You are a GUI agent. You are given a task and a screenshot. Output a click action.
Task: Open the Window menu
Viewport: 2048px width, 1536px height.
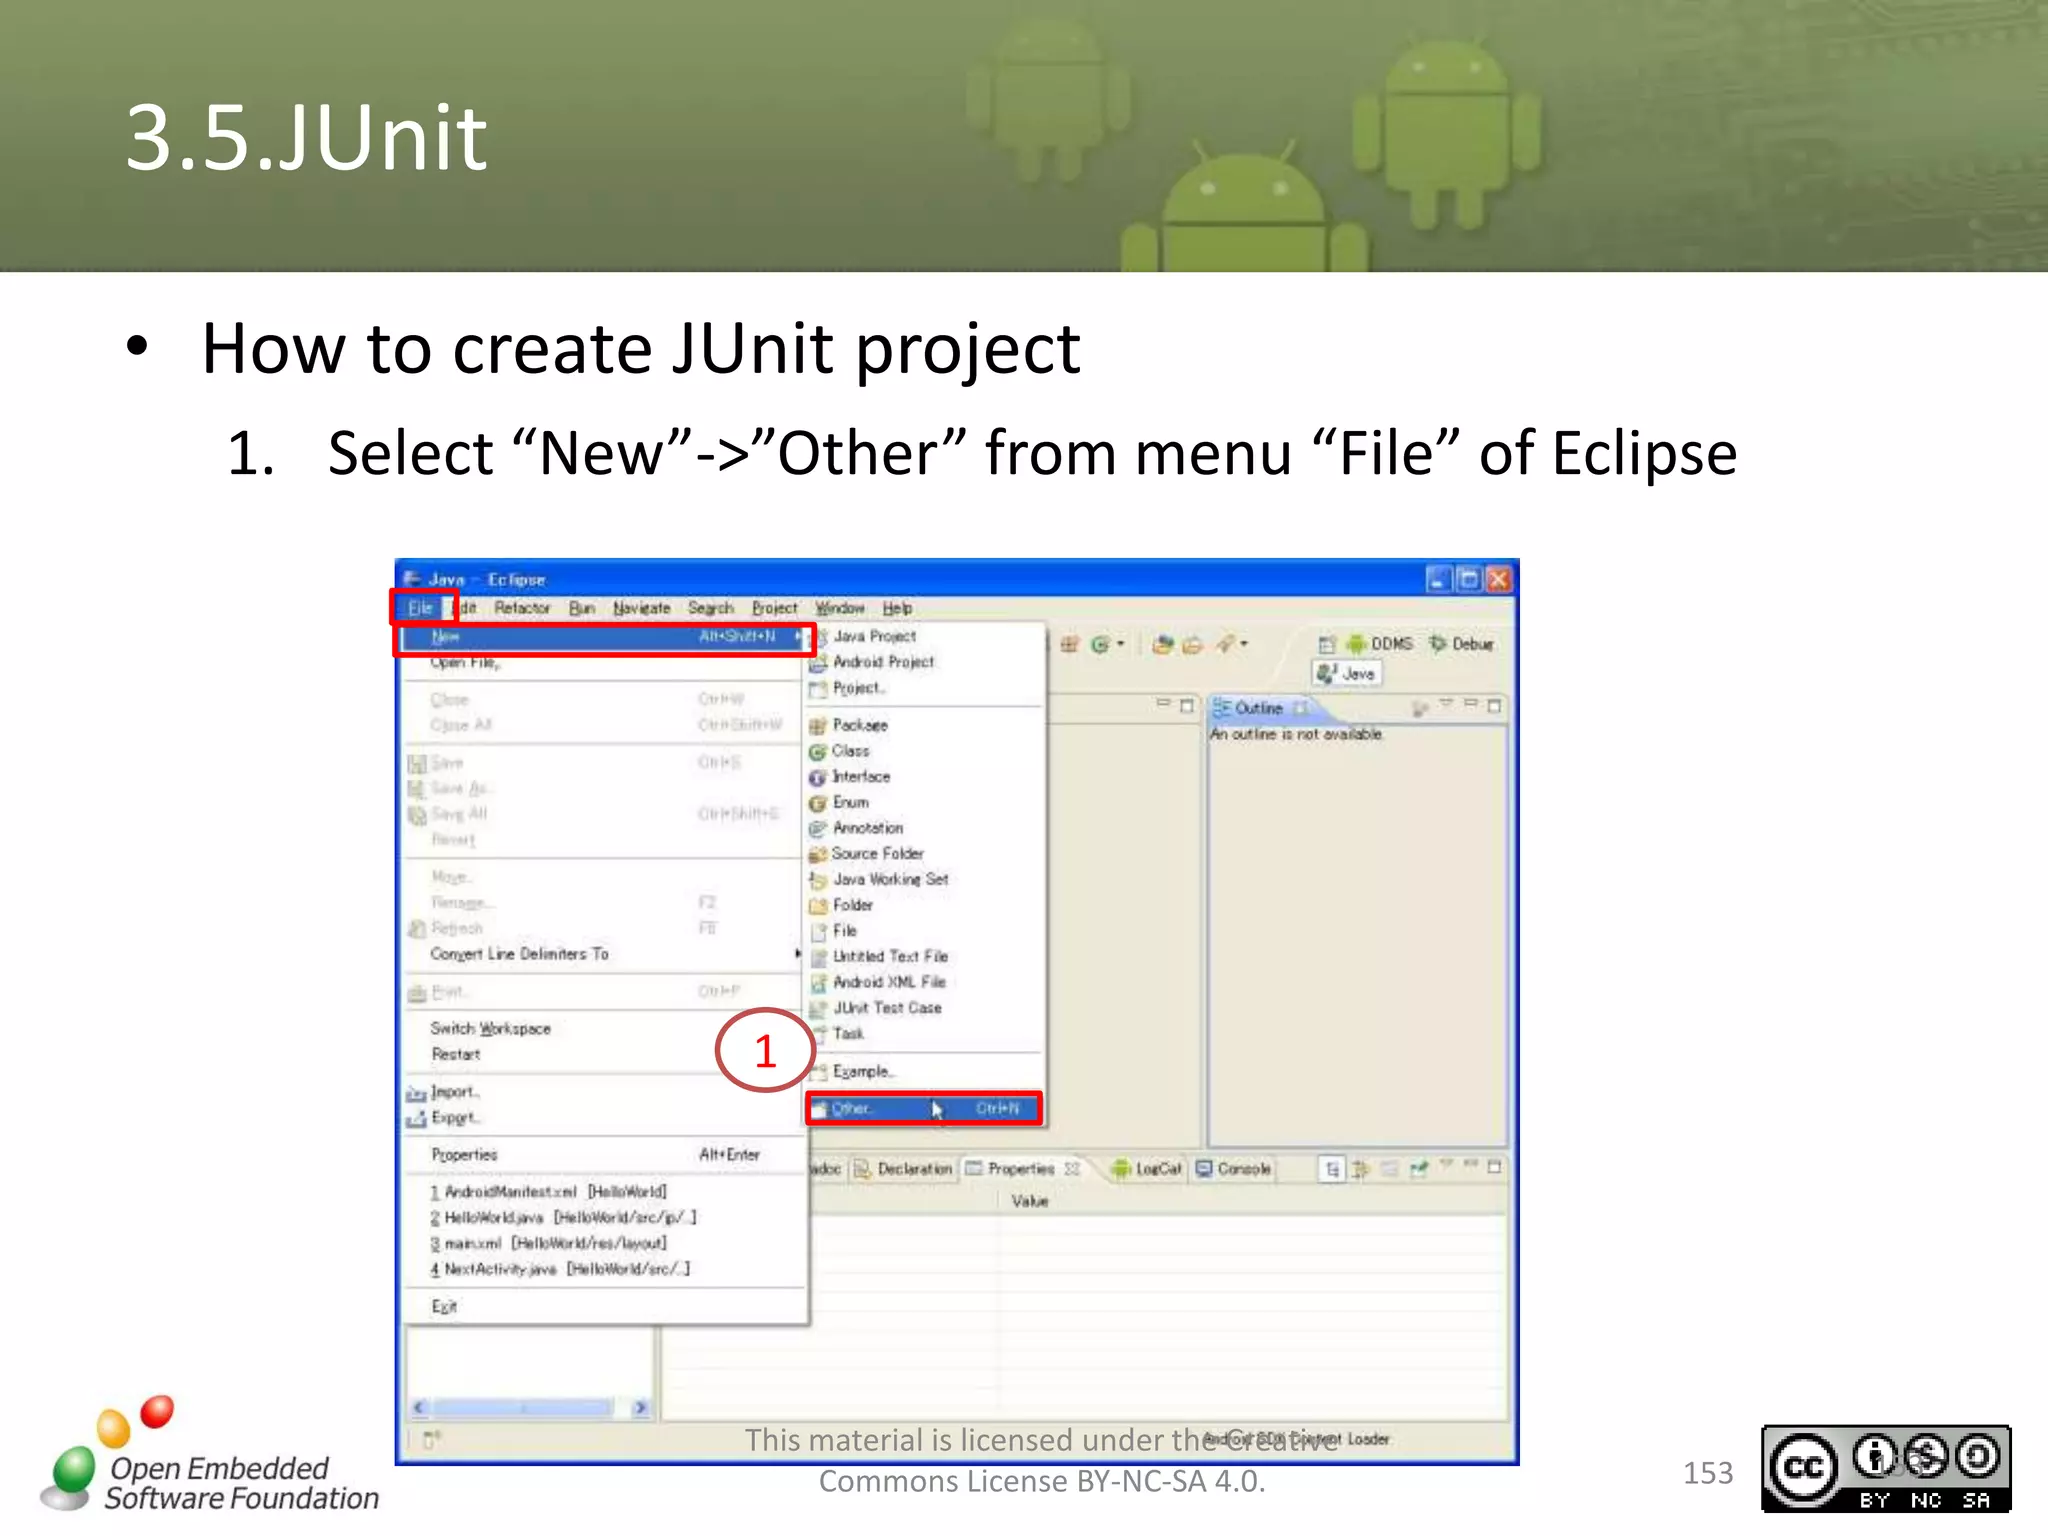840,607
